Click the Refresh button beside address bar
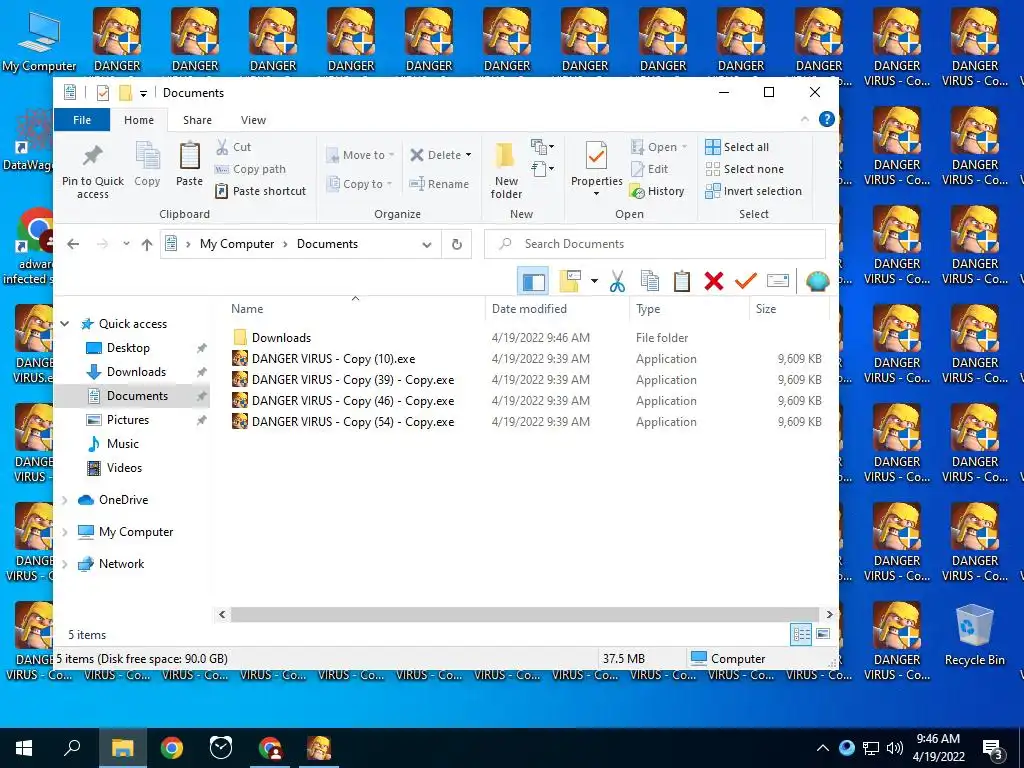This screenshot has width=1024, height=768. (457, 244)
